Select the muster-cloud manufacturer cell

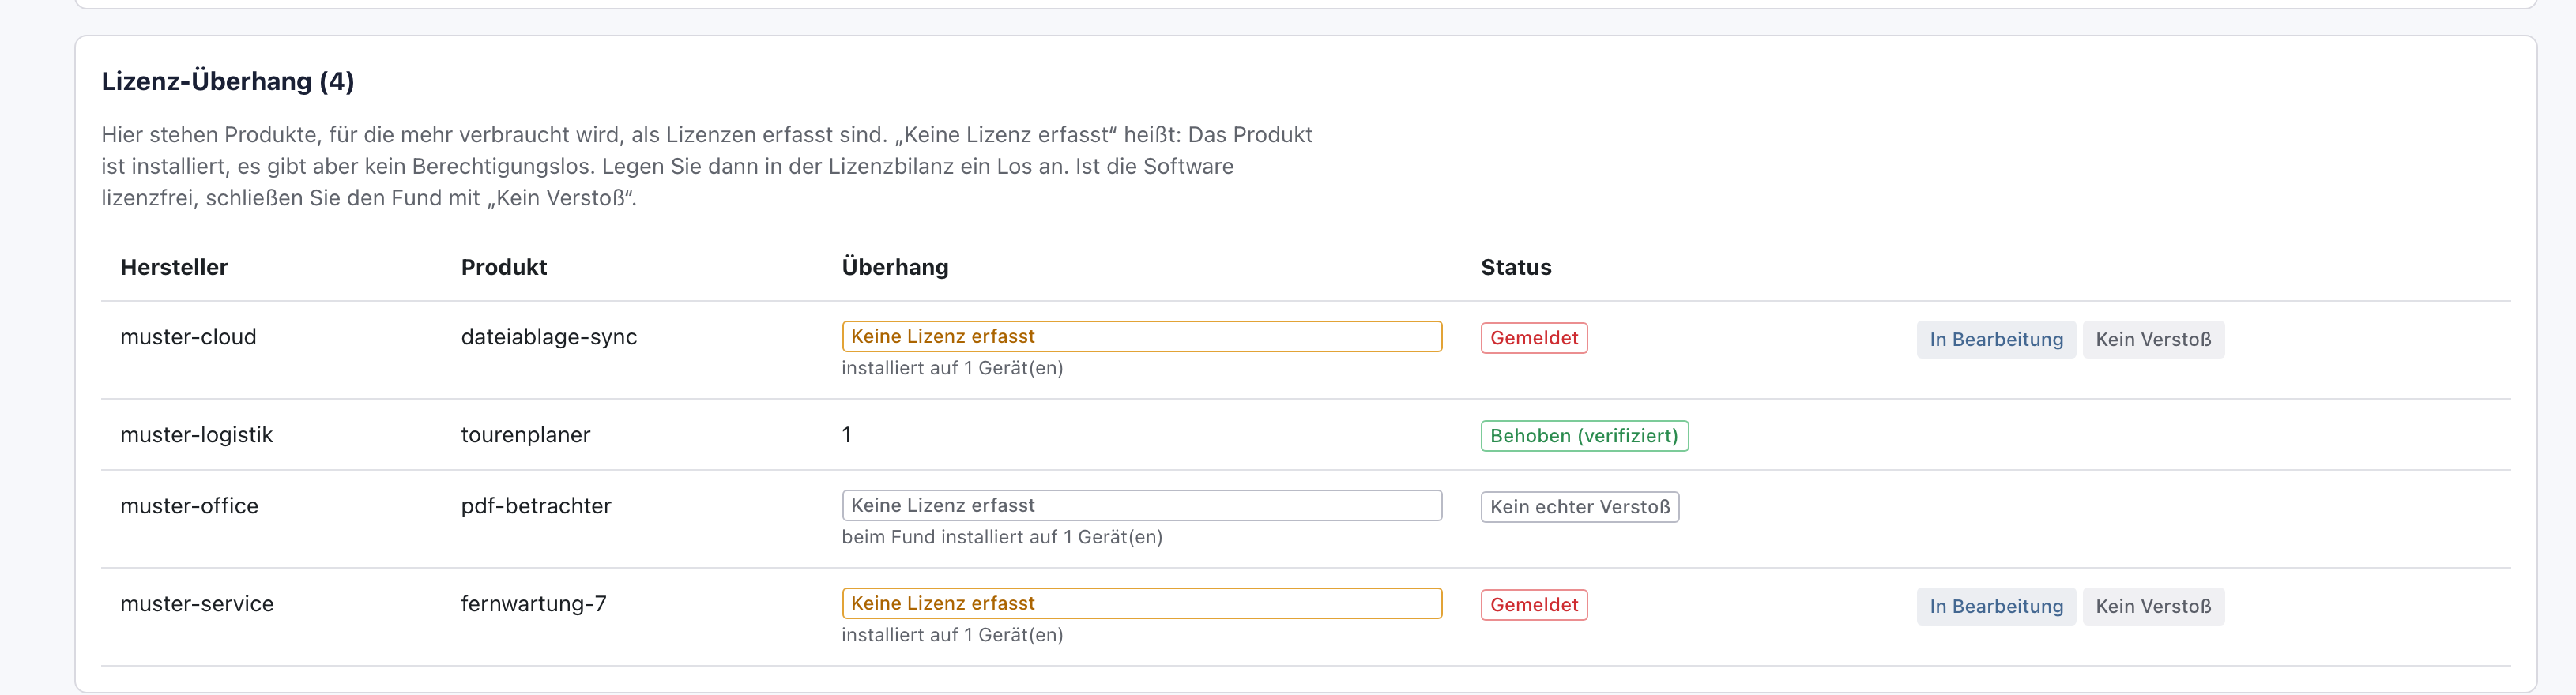(x=188, y=337)
